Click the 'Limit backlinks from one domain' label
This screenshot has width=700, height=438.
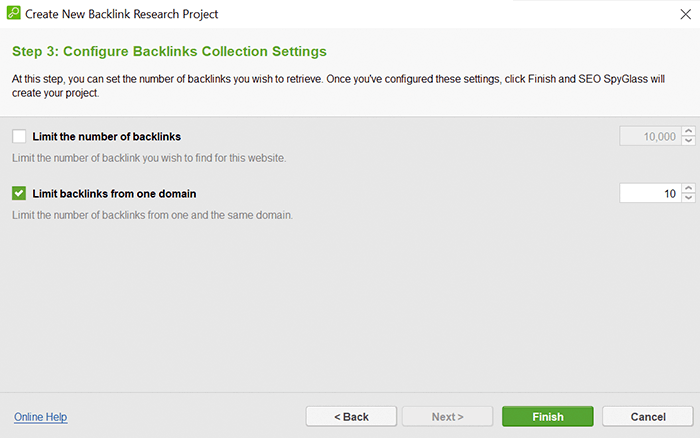click(114, 194)
